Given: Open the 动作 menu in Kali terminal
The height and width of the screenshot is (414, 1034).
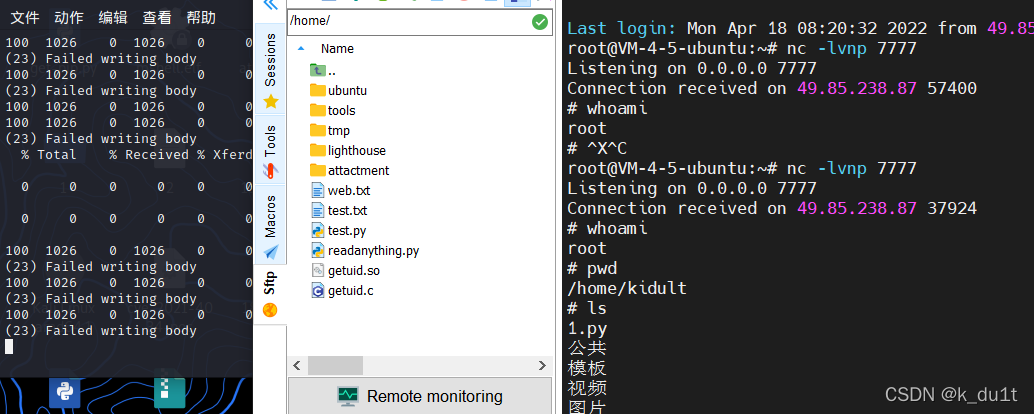Looking at the screenshot, I should pos(68,18).
